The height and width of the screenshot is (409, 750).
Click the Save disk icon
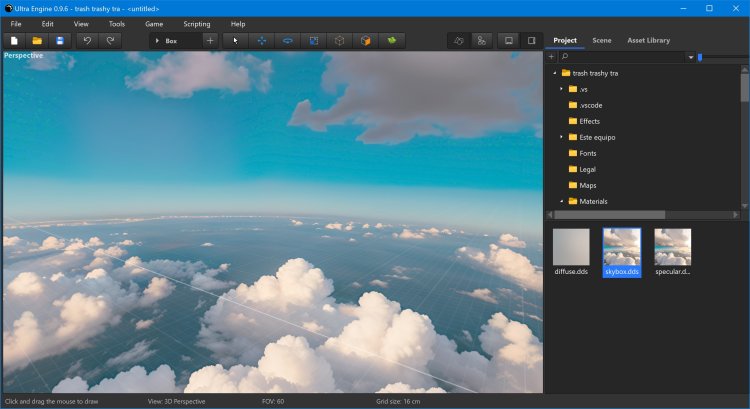tap(60, 41)
